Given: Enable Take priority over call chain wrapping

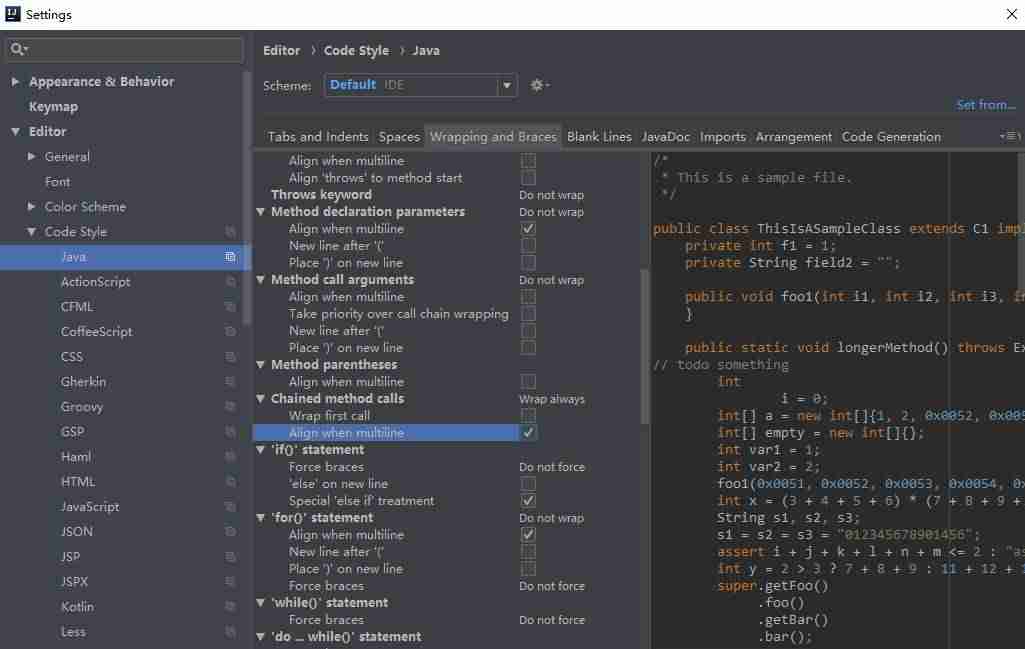Looking at the screenshot, I should coord(528,314).
